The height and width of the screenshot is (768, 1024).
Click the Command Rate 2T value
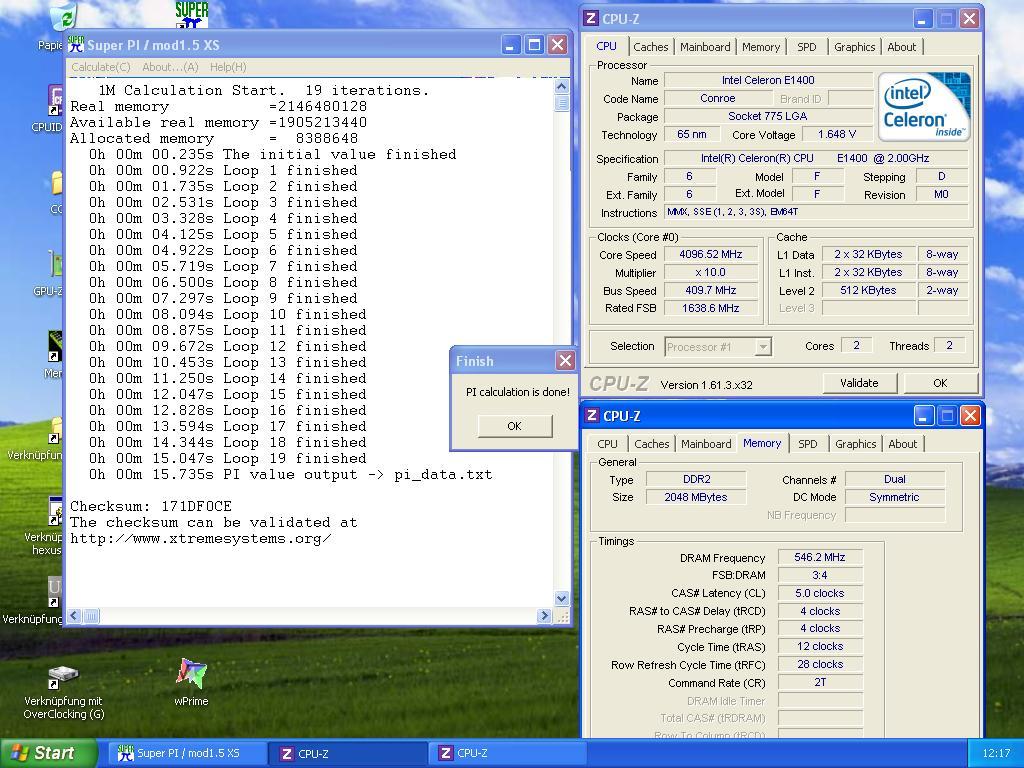pos(820,682)
